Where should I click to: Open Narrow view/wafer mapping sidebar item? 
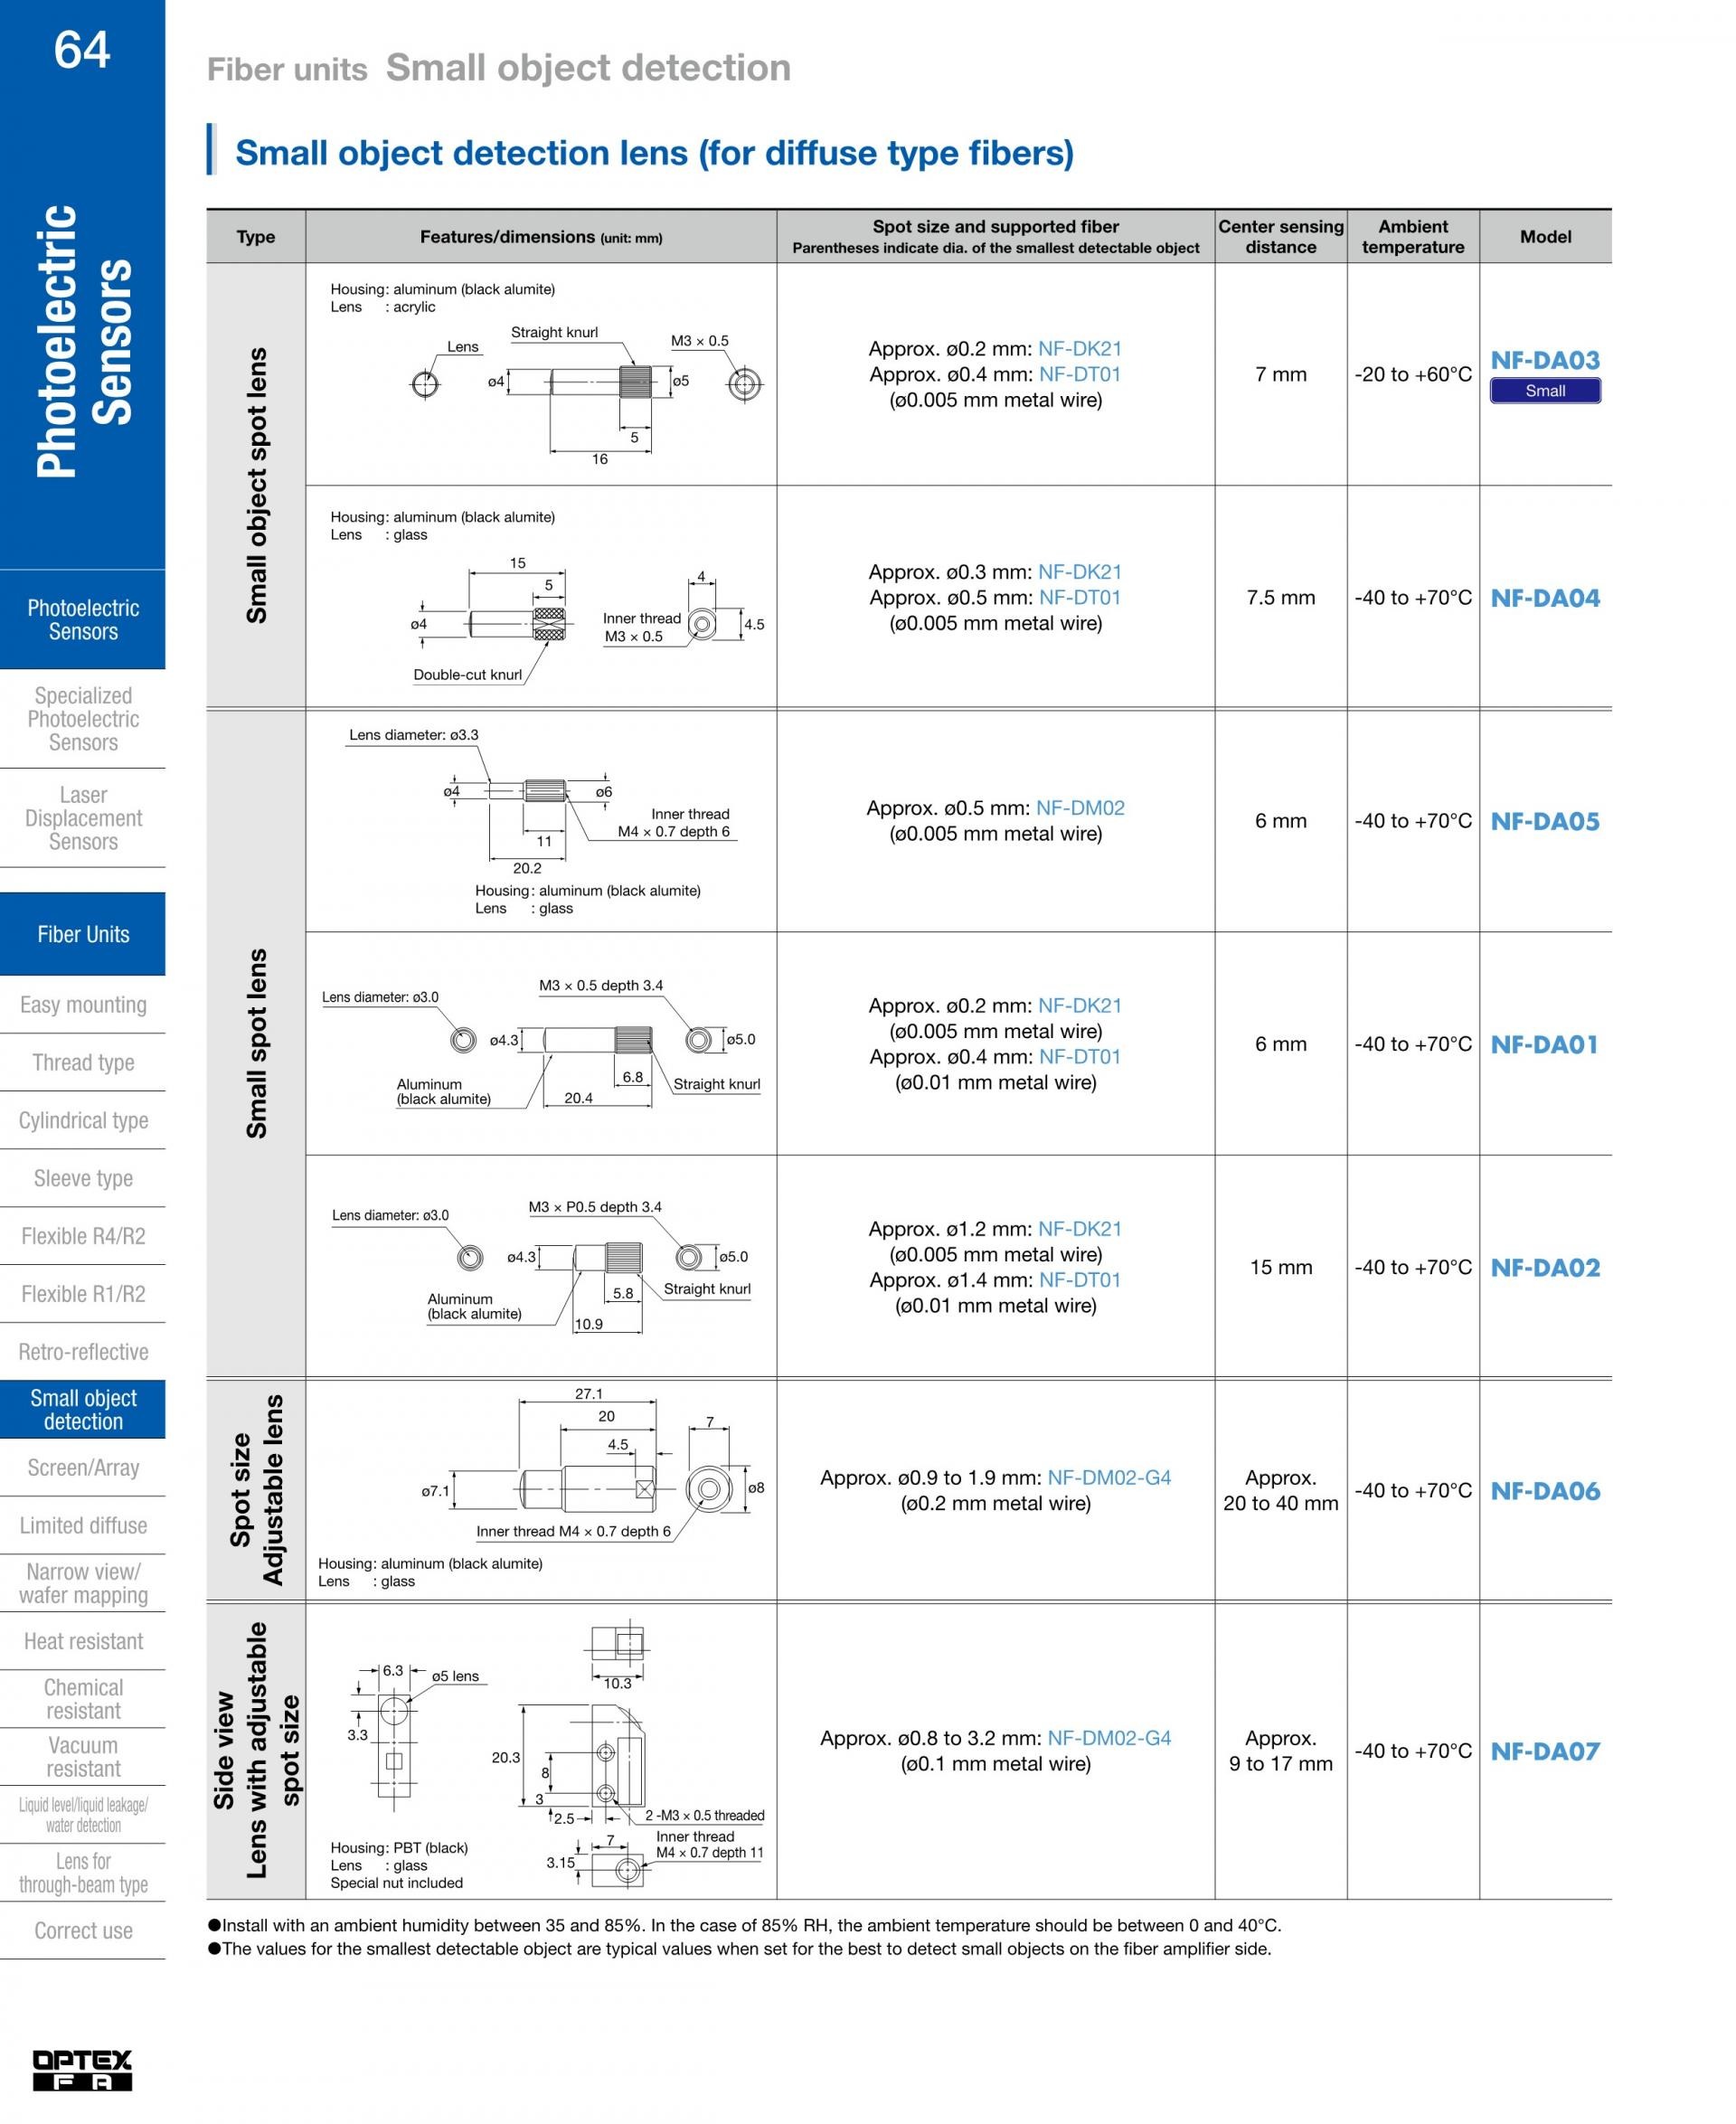coord(83,1584)
